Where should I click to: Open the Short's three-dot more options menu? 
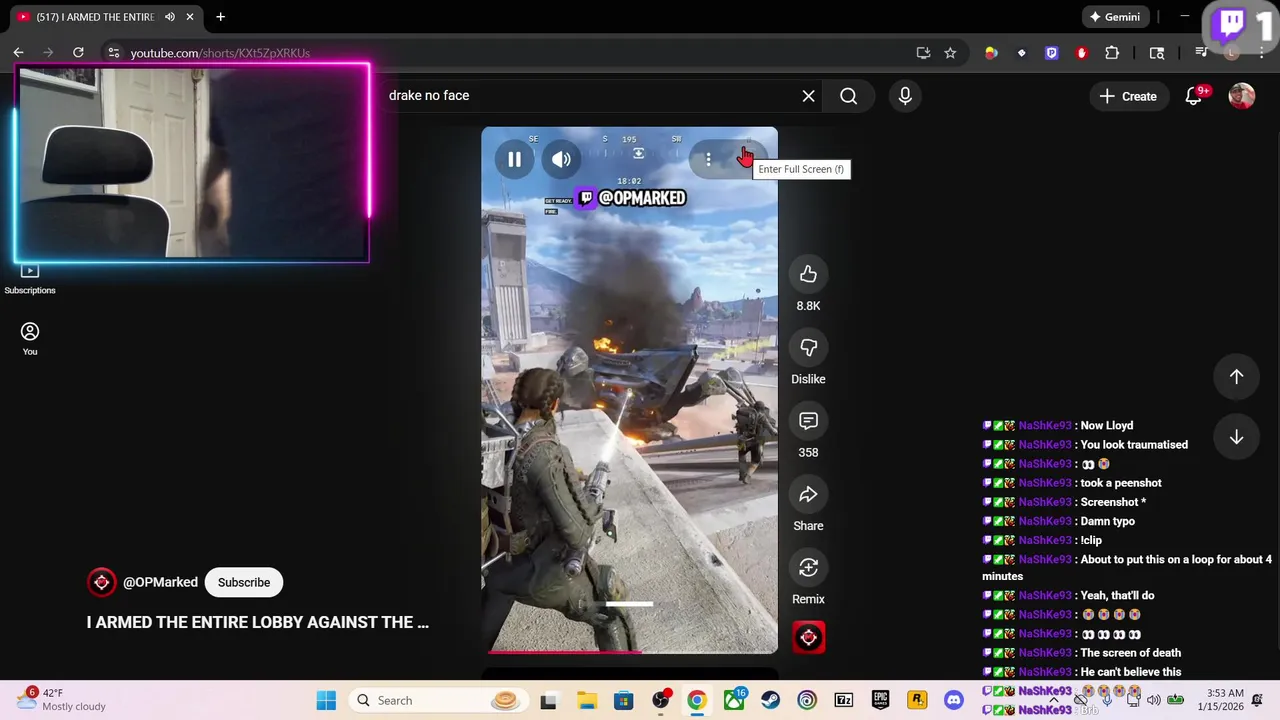point(708,159)
